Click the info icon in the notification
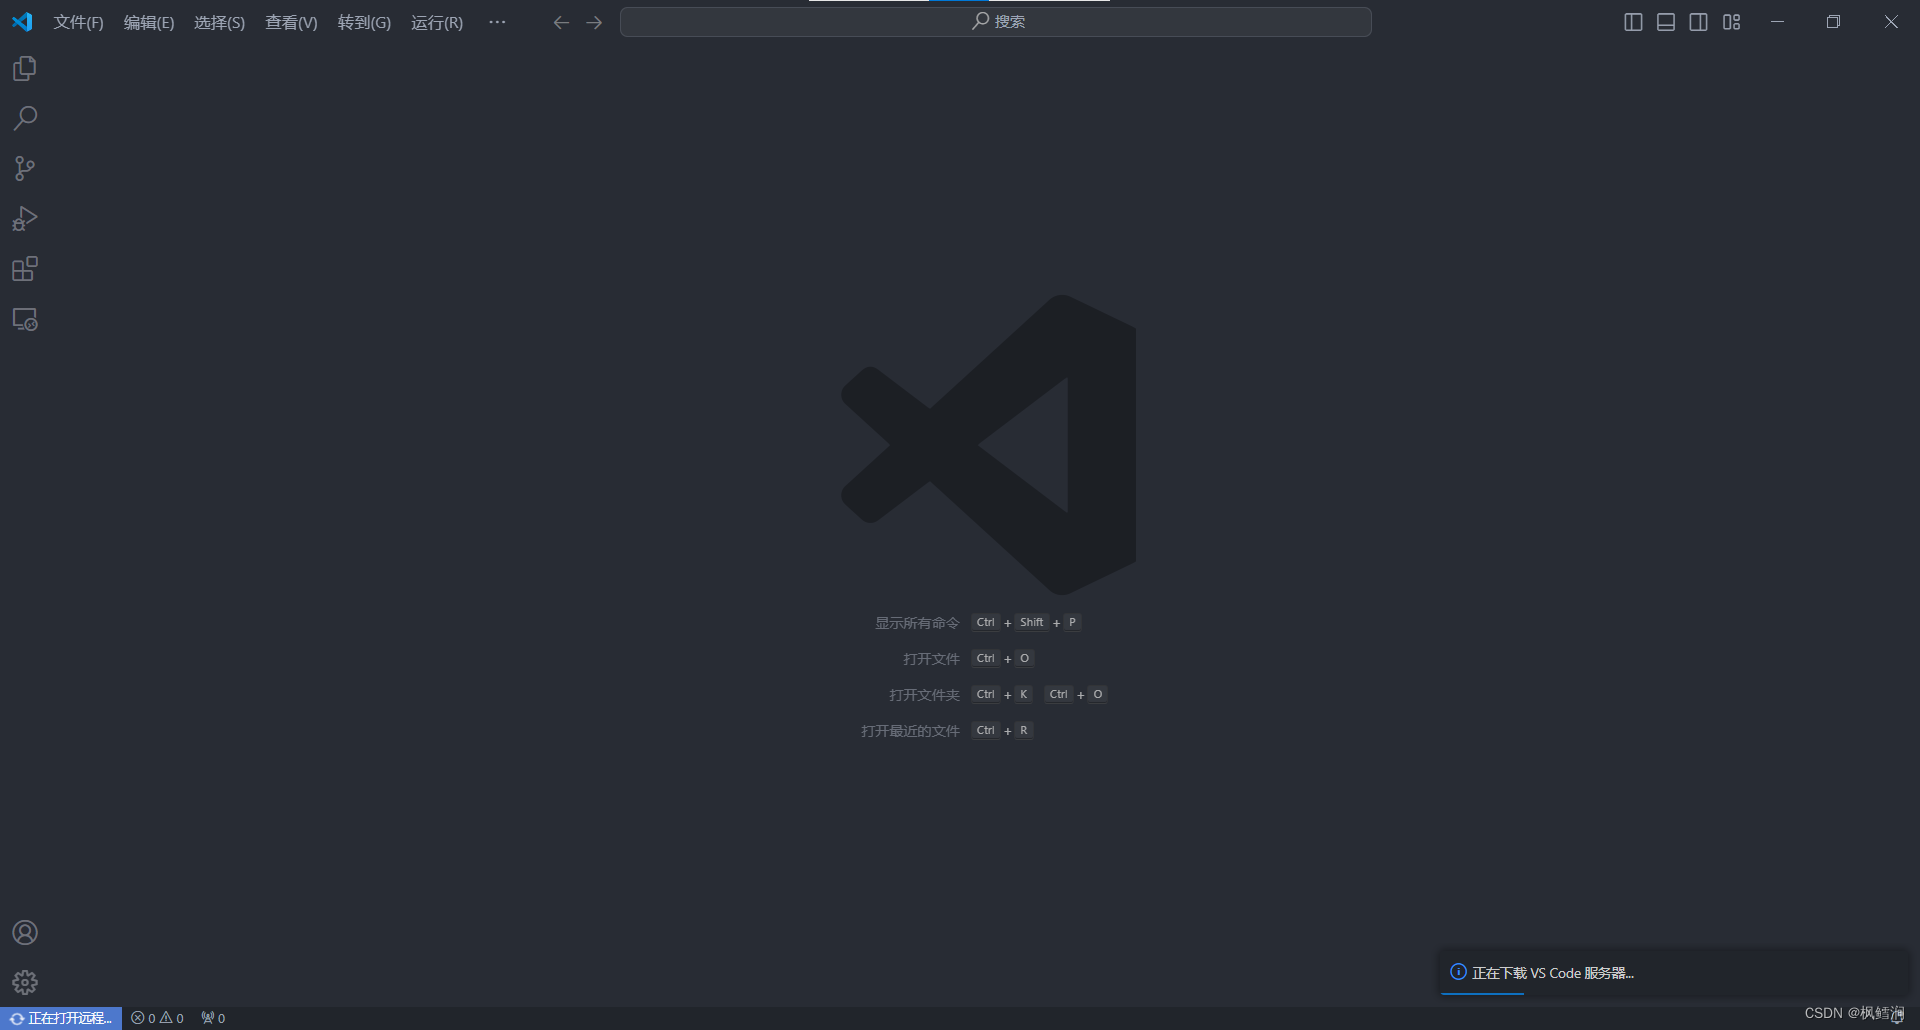Viewport: 1920px width, 1030px height. pos(1458,972)
